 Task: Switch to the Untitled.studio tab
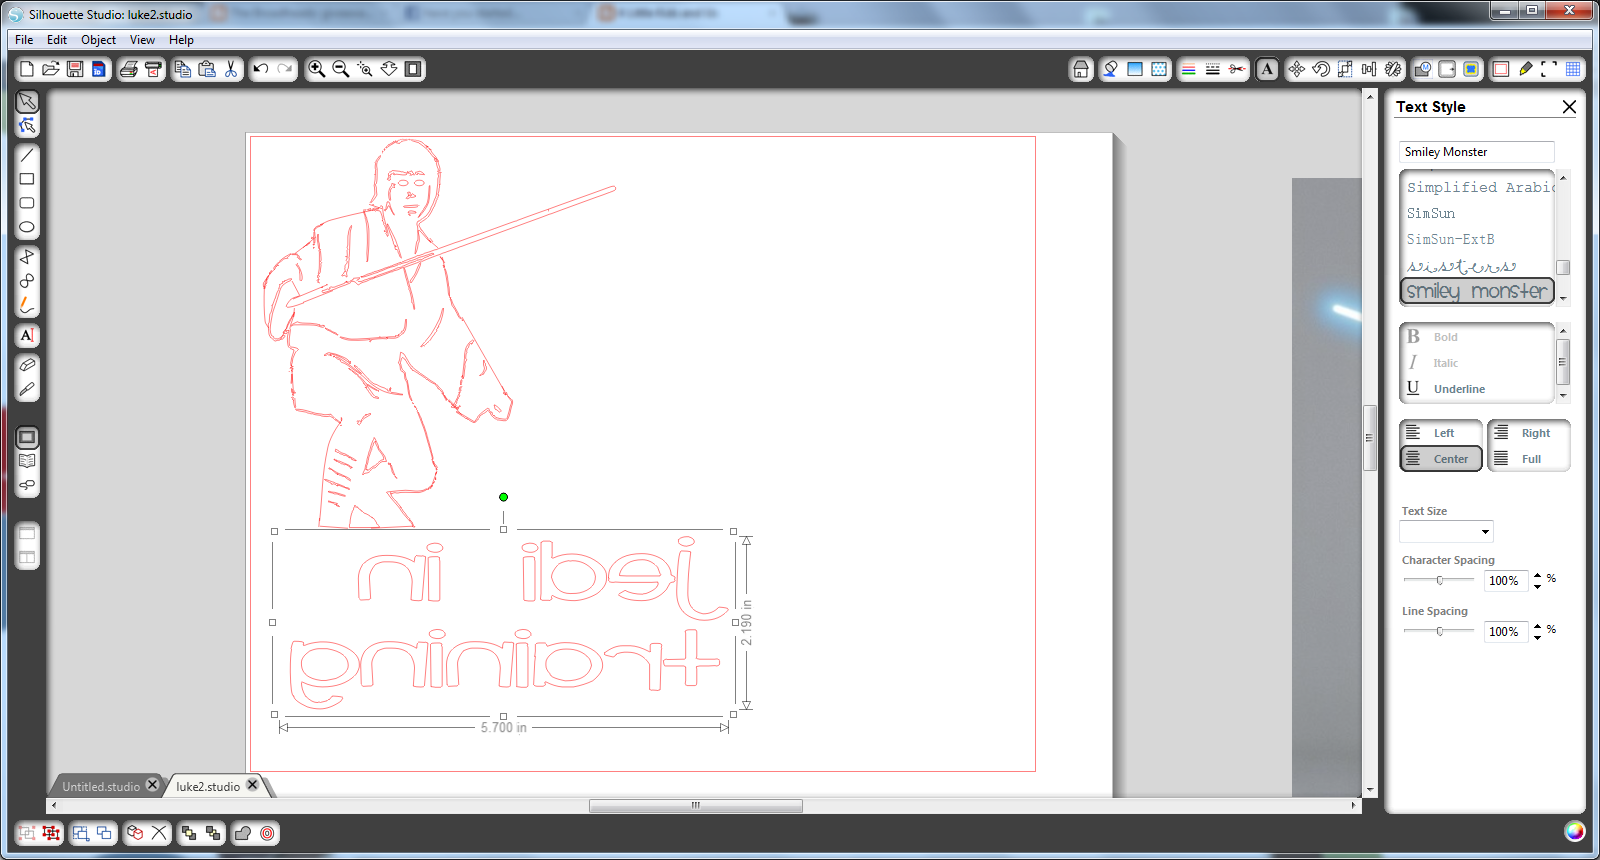coord(101,786)
